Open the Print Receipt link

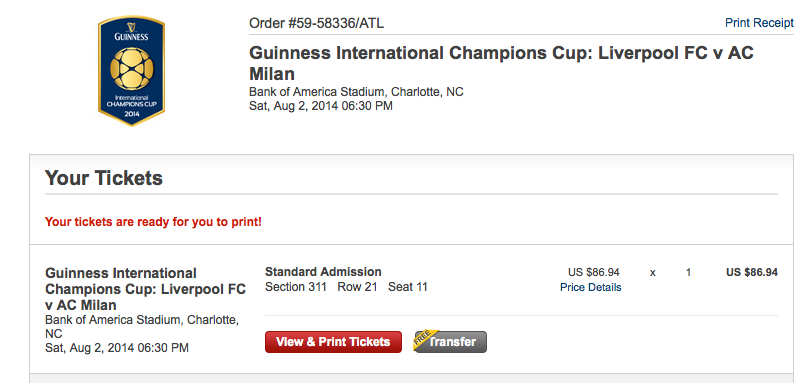[x=759, y=23]
